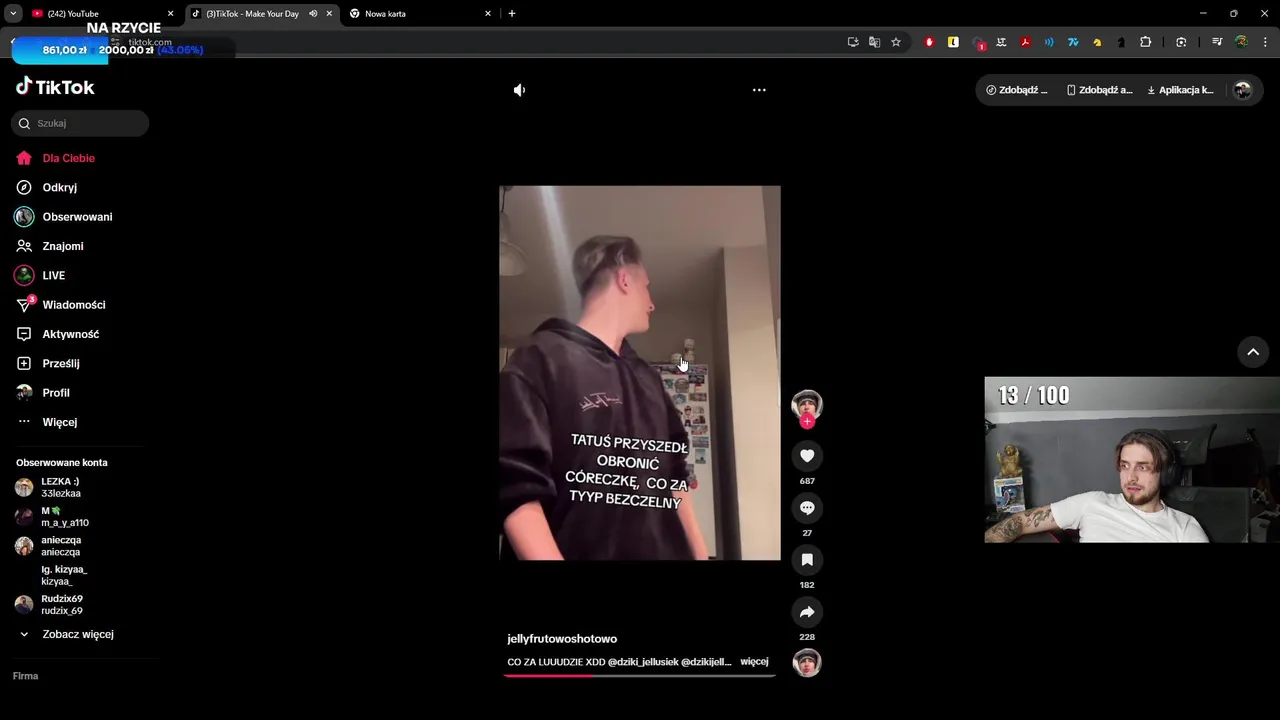Open Adobe Acrobat extension icon
This screenshot has height=720, width=1280.
1025,42
